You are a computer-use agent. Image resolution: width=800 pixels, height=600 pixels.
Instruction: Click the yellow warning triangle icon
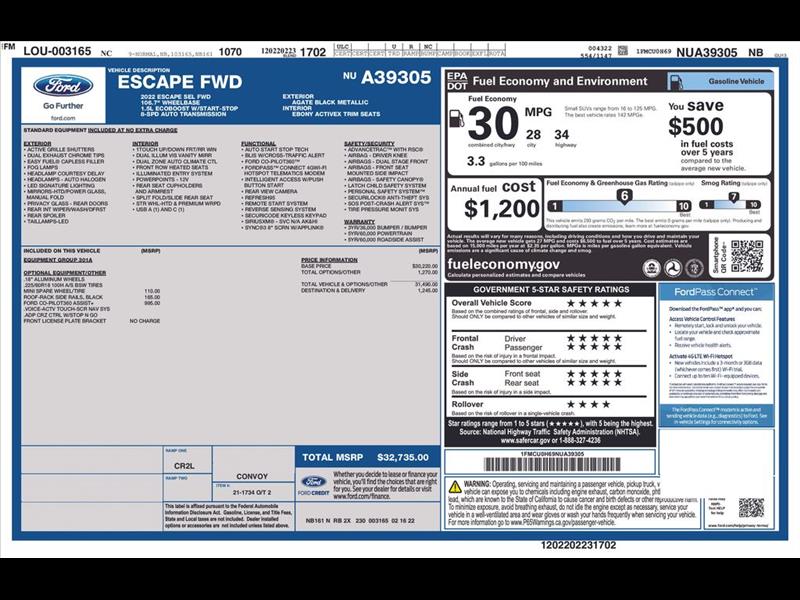(455, 486)
